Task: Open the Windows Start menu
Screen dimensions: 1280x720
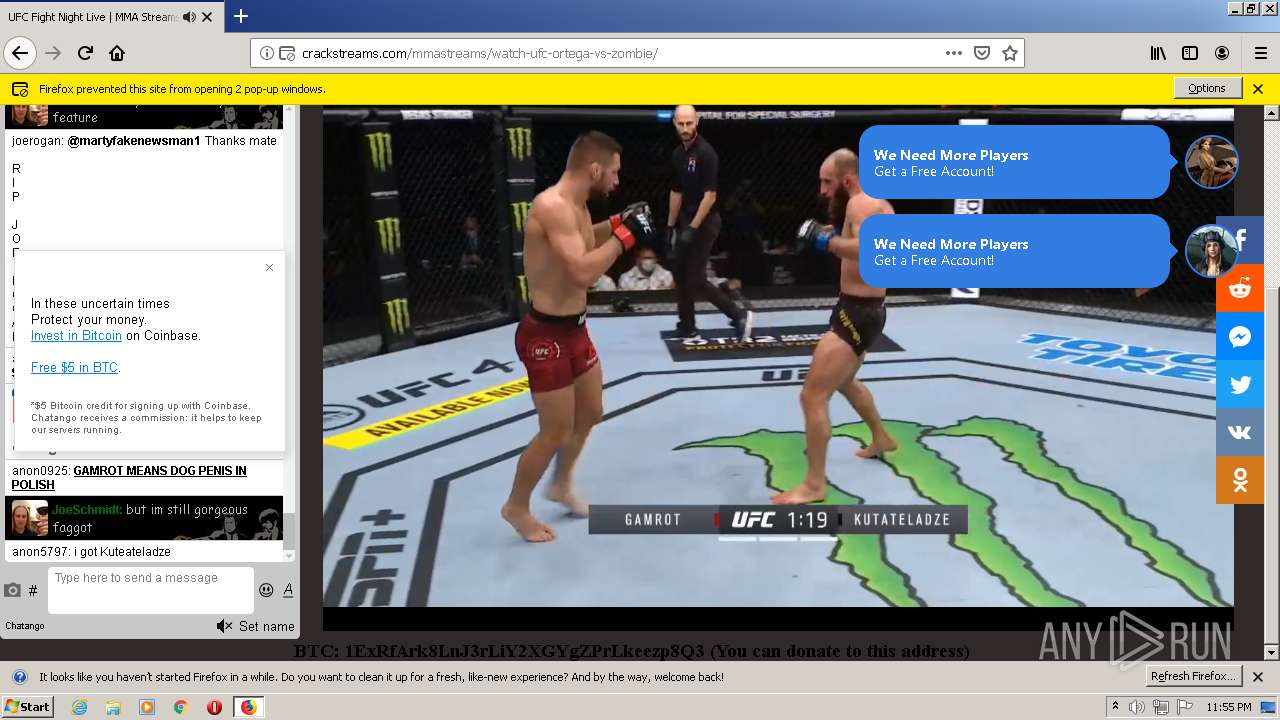Action: pyautogui.click(x=27, y=706)
